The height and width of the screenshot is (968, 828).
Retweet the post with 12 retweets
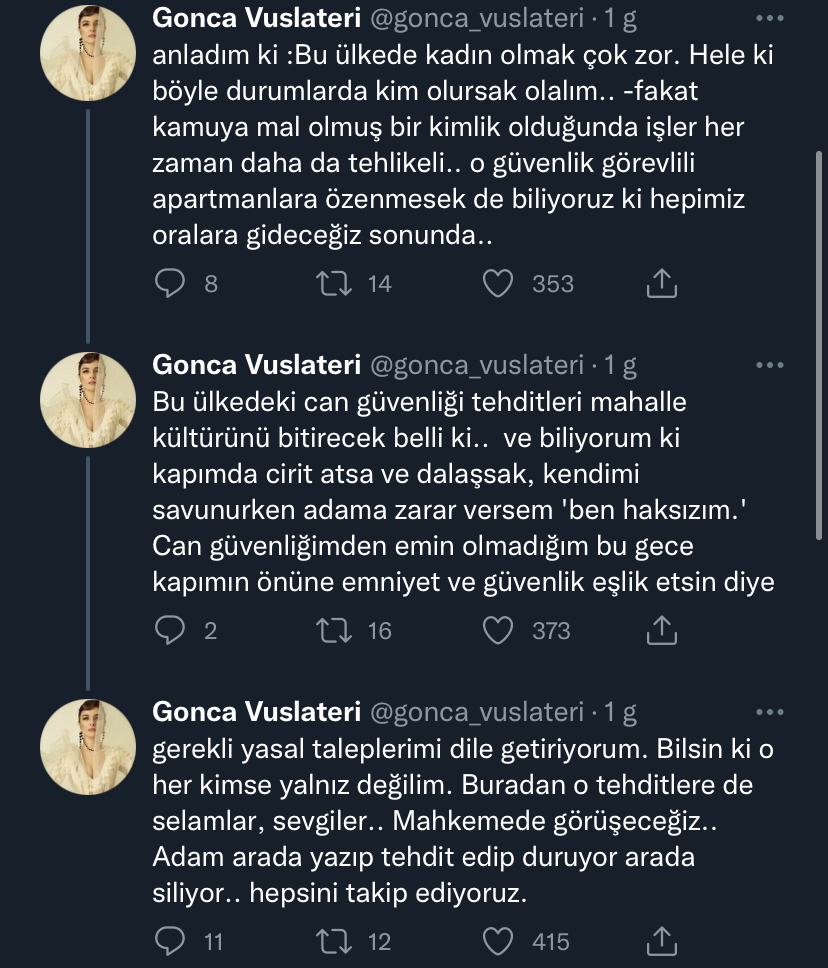334,941
